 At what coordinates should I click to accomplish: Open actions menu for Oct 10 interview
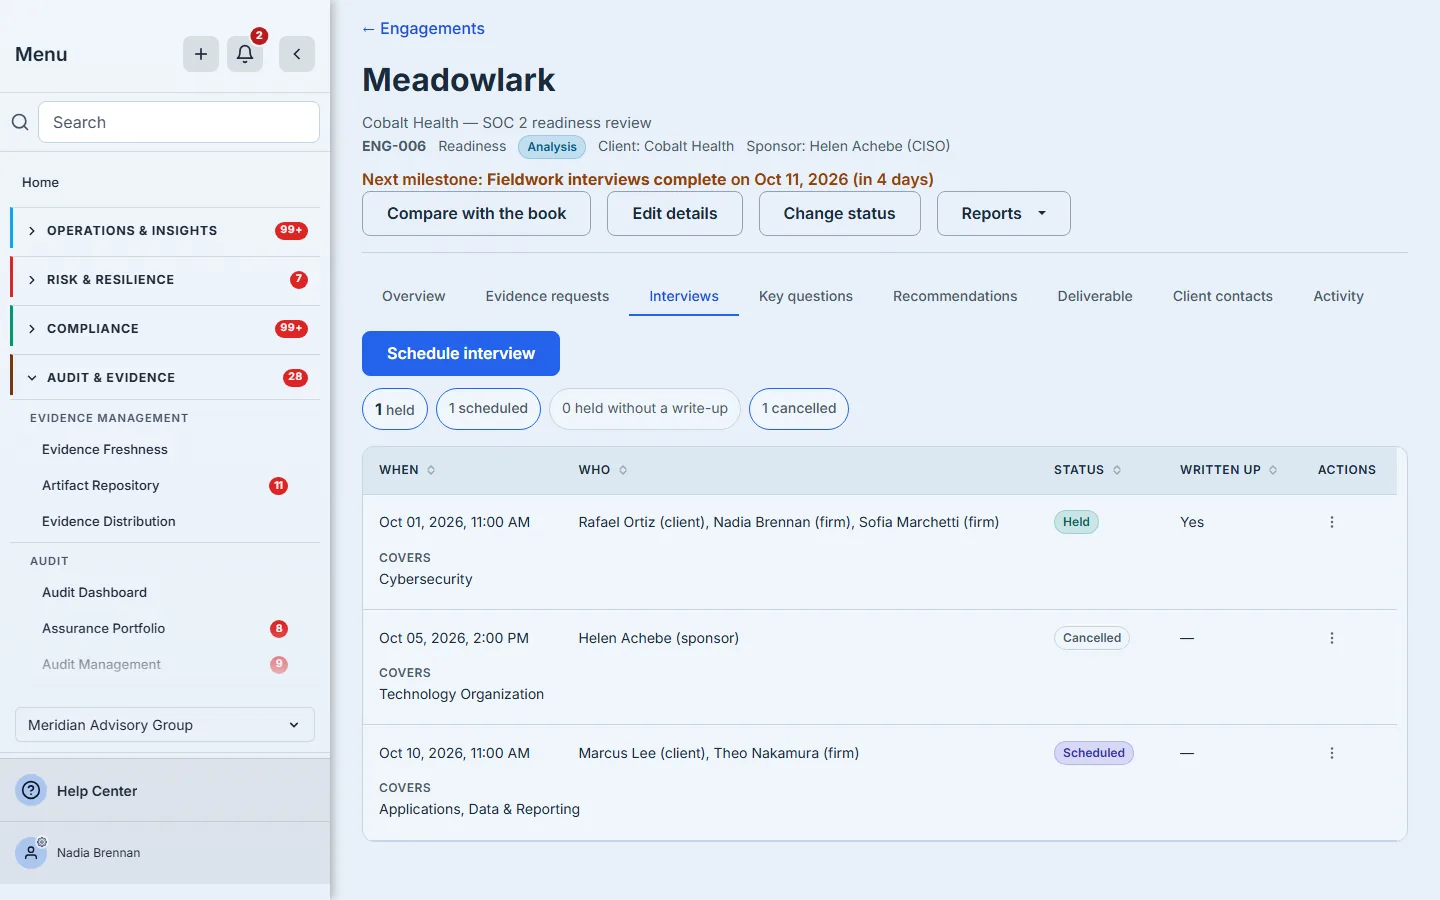pos(1332,753)
